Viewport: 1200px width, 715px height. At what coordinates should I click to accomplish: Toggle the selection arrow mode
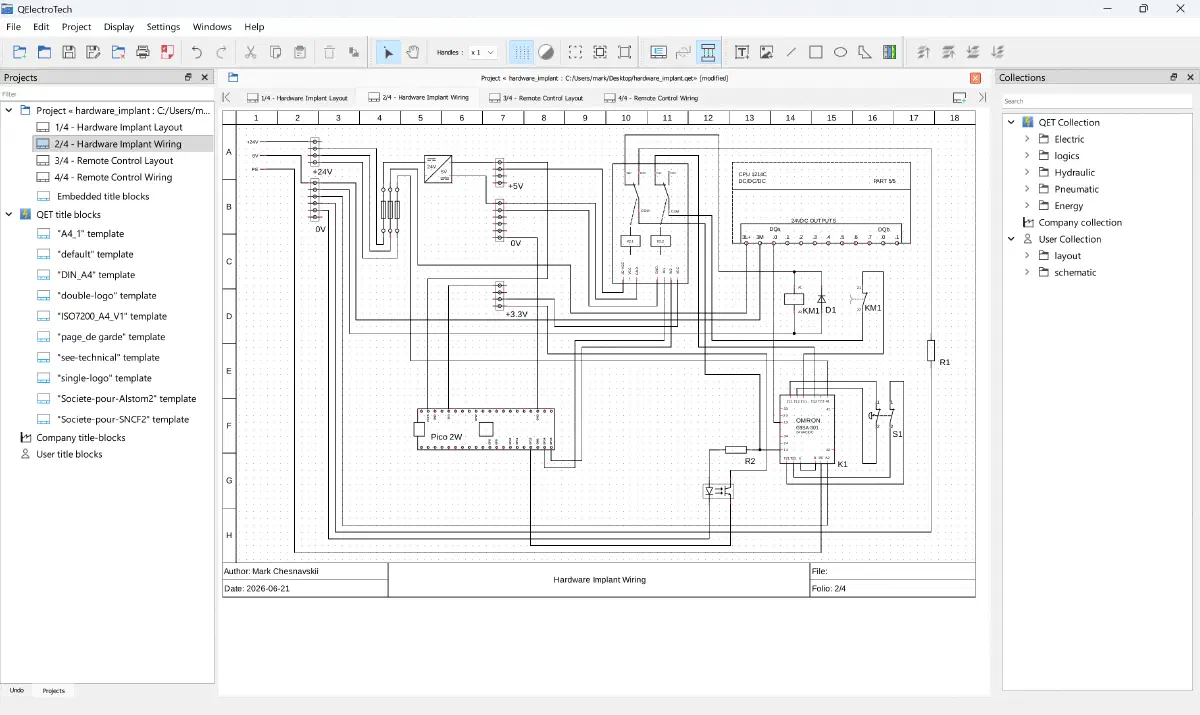(x=389, y=52)
